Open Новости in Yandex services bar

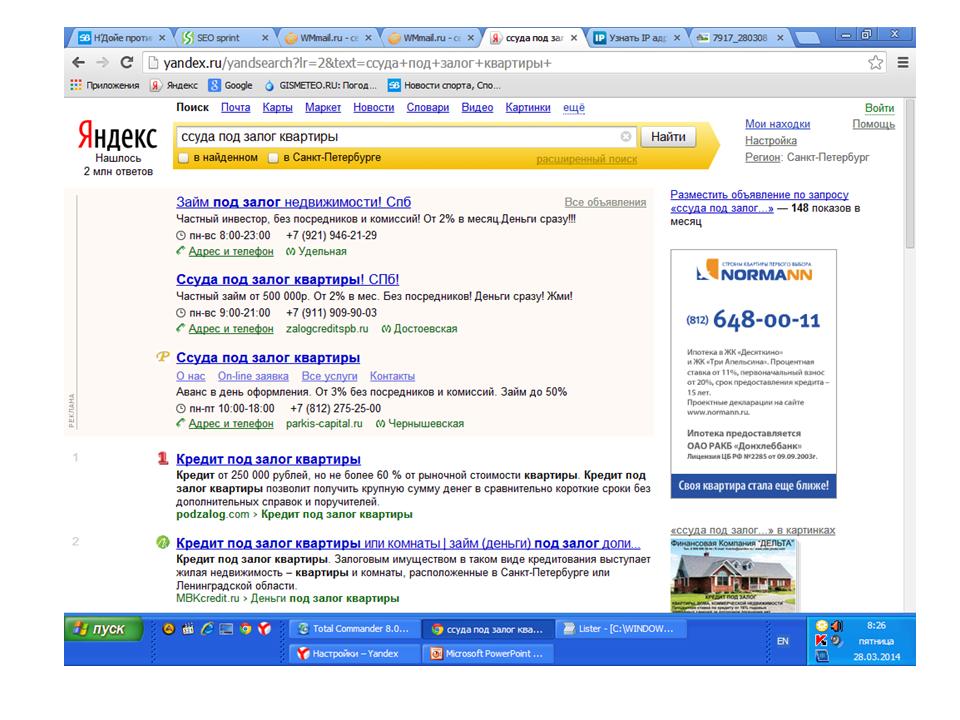[373, 108]
